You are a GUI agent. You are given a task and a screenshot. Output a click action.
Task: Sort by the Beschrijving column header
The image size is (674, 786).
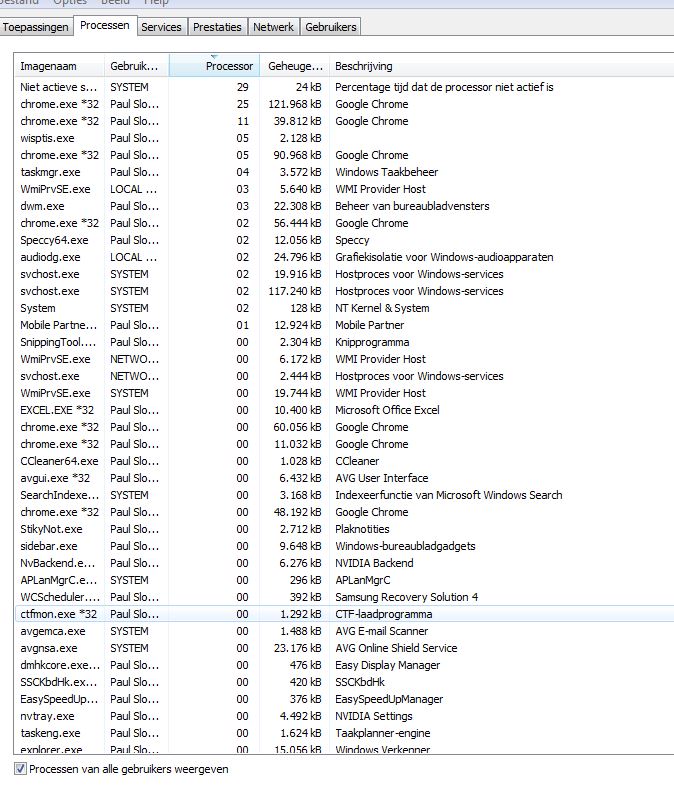point(501,66)
